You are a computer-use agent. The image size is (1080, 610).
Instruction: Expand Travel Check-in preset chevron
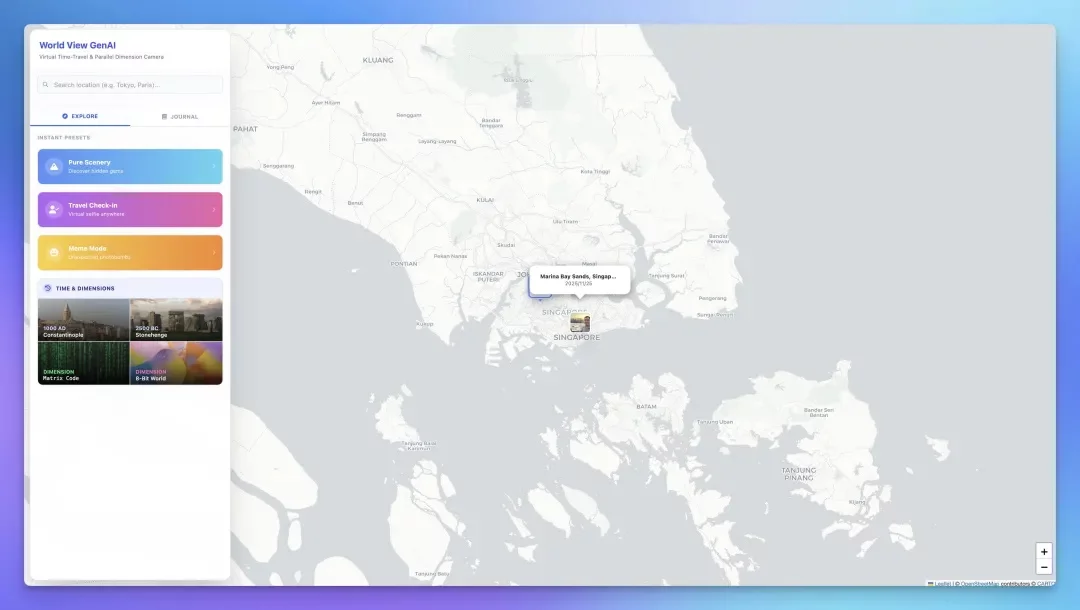pyautogui.click(x=213, y=209)
